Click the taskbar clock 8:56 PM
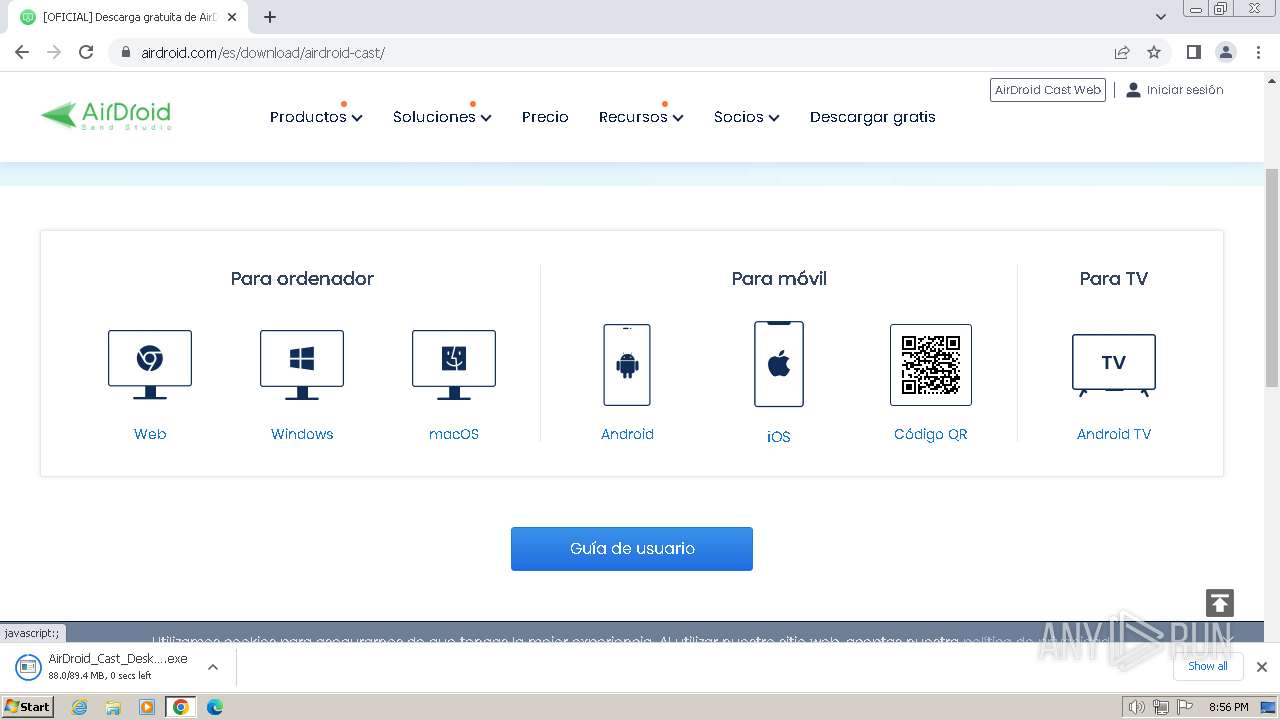Viewport: 1280px width, 720px height. click(1228, 707)
